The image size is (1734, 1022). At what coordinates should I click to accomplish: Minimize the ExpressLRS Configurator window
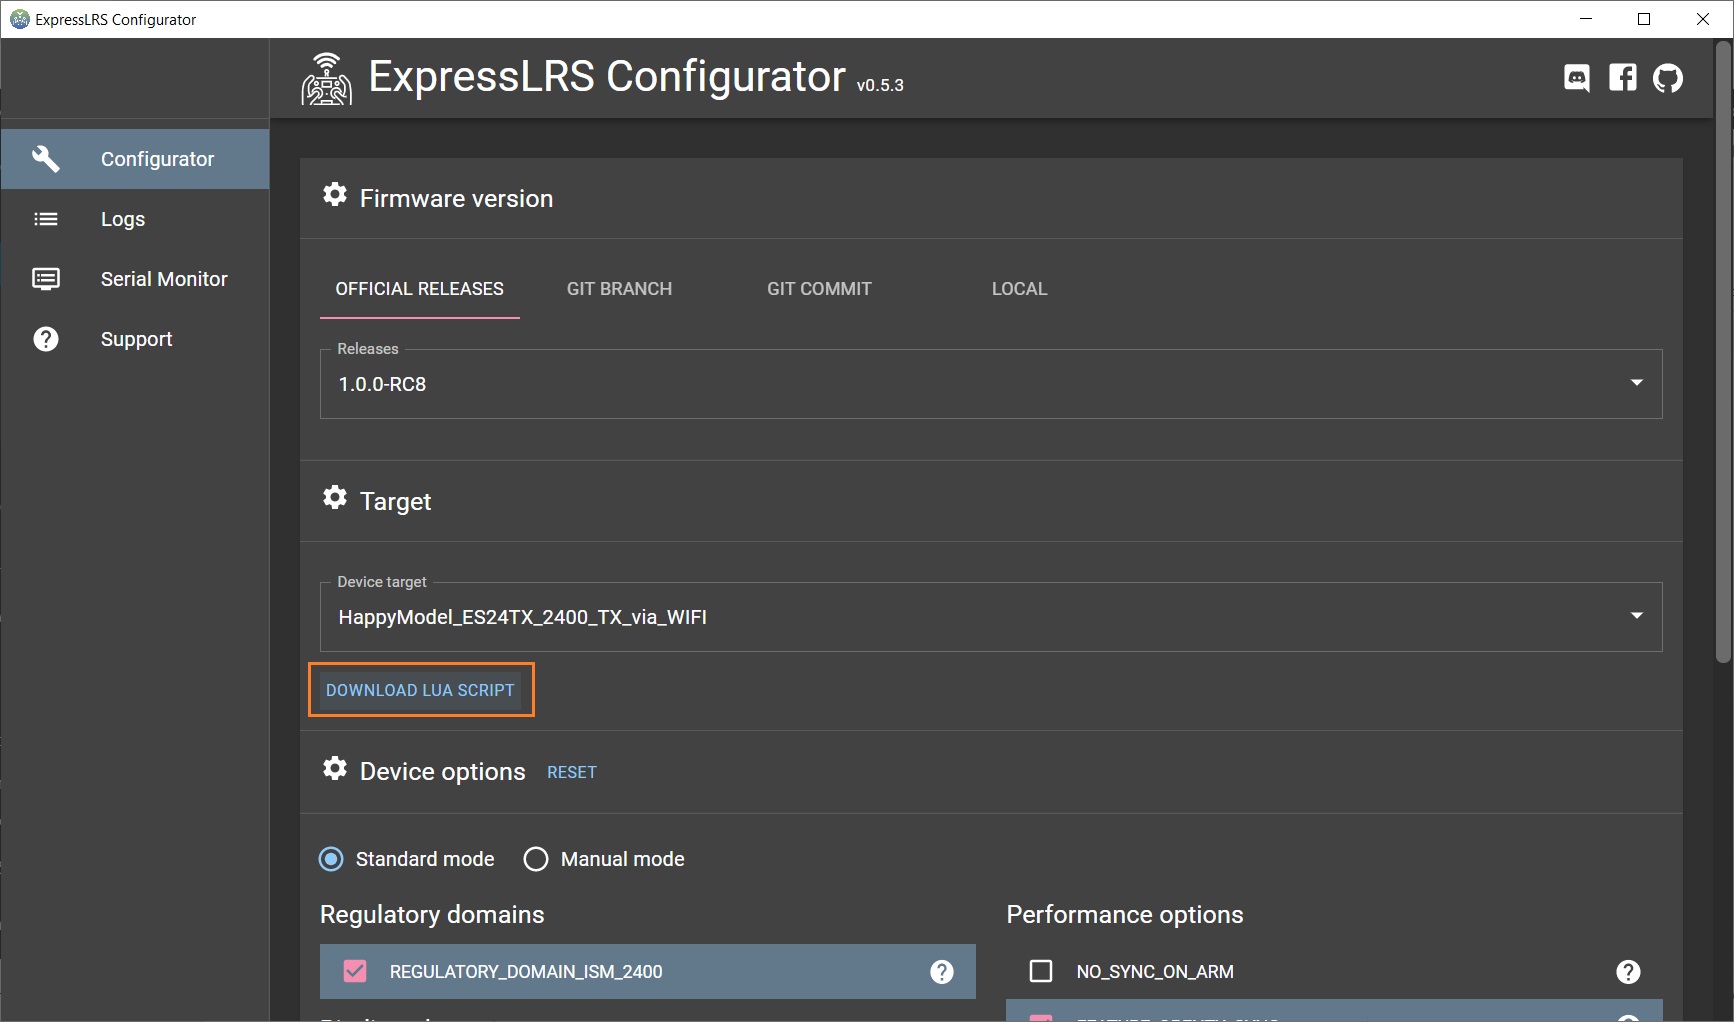pos(1586,19)
